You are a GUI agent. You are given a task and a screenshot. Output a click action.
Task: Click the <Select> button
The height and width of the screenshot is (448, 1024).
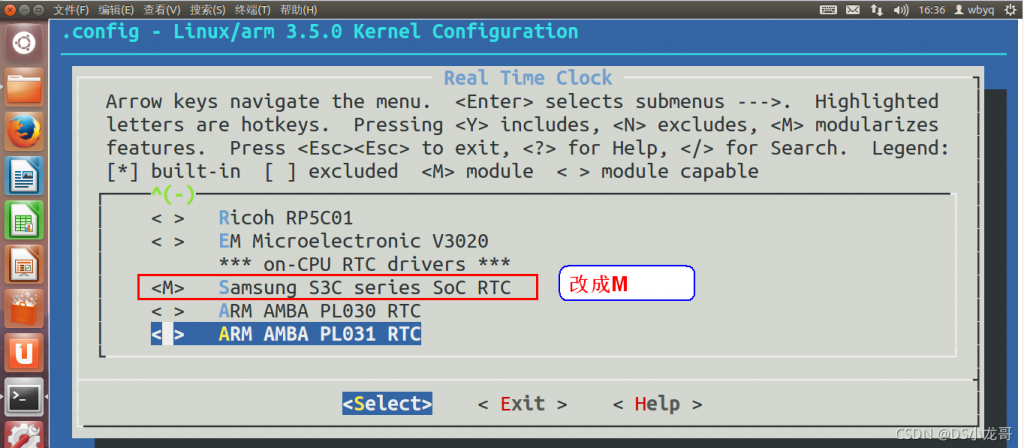[387, 404]
